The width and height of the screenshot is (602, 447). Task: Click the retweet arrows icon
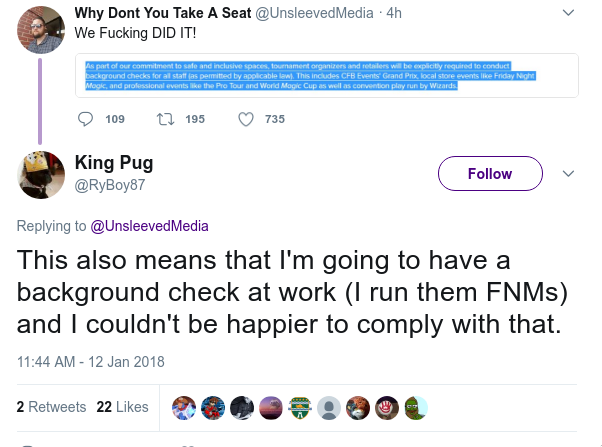166,119
